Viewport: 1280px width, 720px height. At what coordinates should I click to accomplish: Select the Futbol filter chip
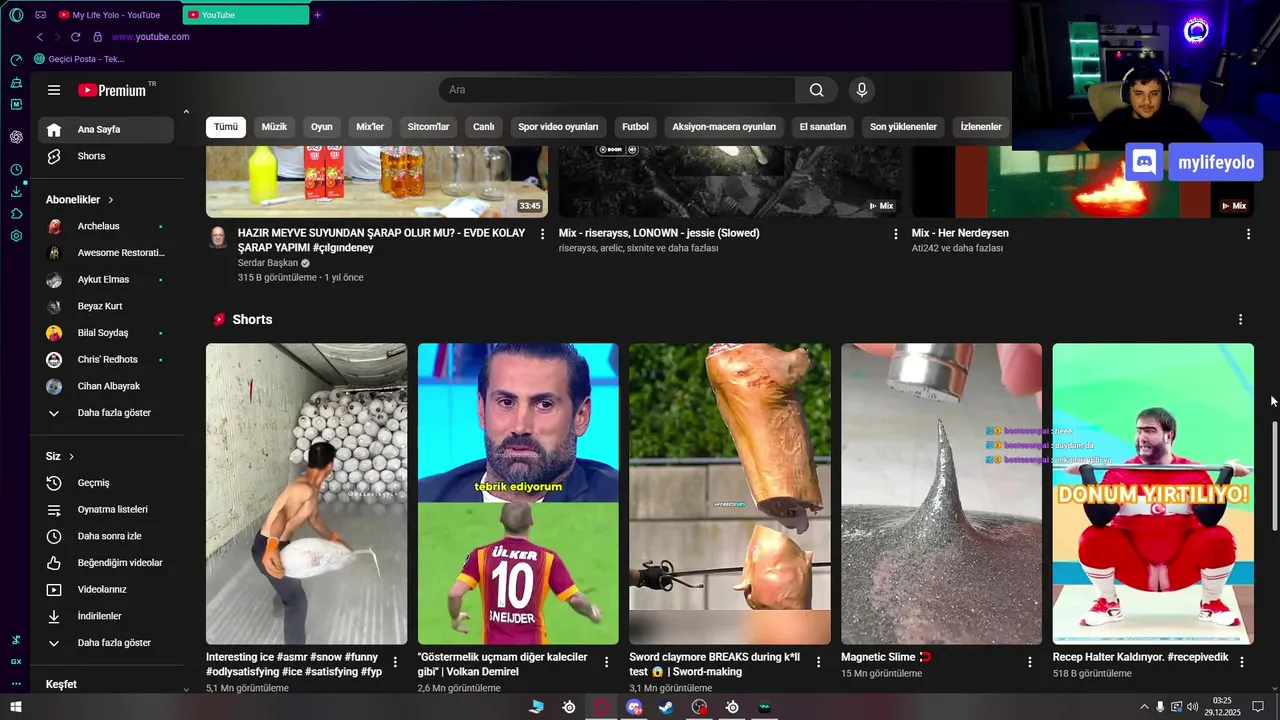[x=635, y=127]
